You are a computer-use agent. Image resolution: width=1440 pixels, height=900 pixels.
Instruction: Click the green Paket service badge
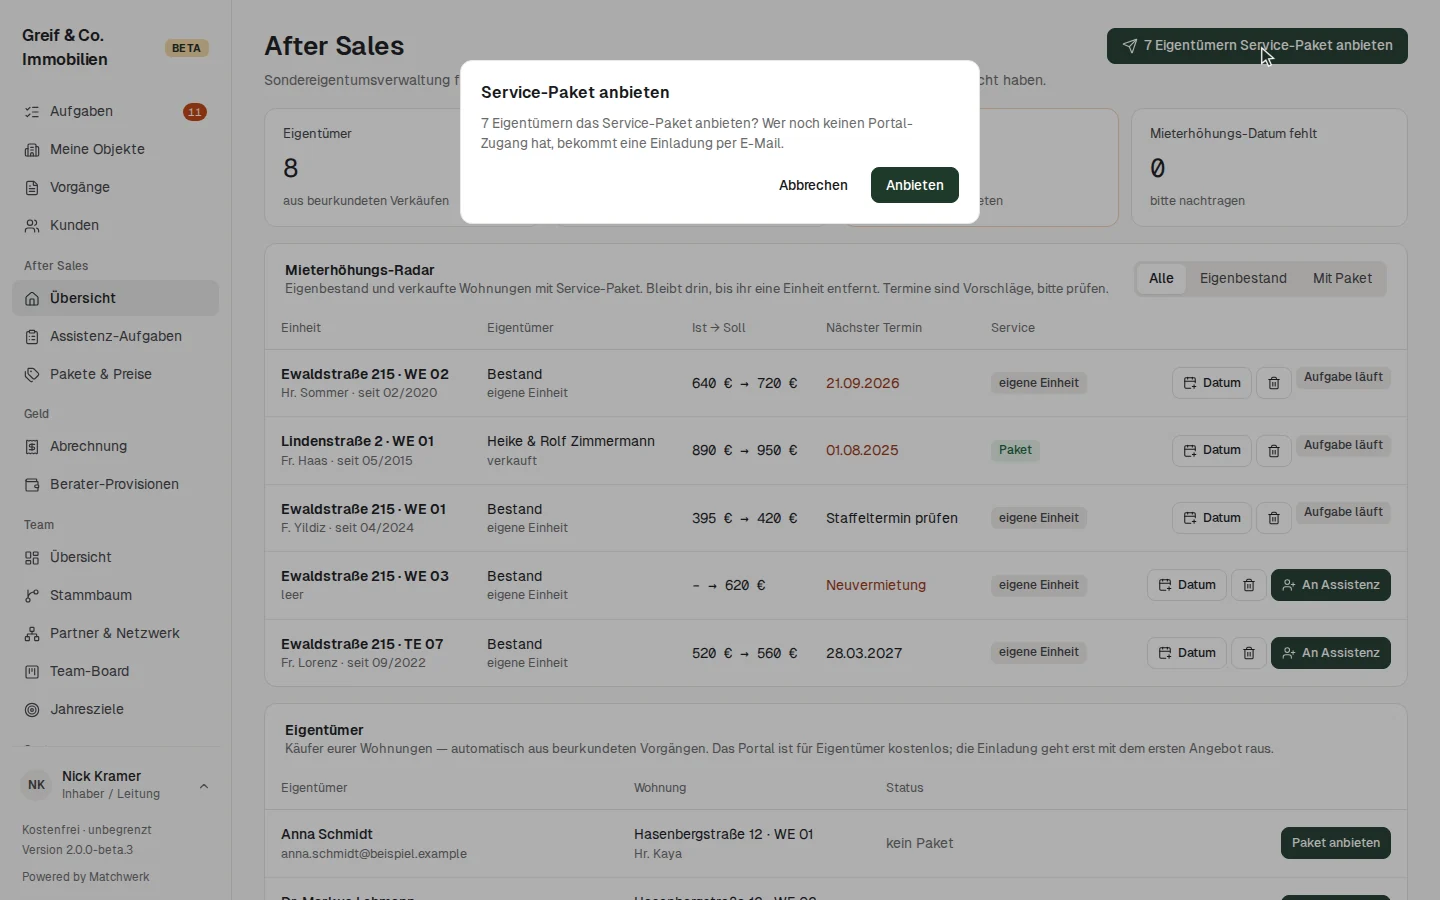[1015, 450]
